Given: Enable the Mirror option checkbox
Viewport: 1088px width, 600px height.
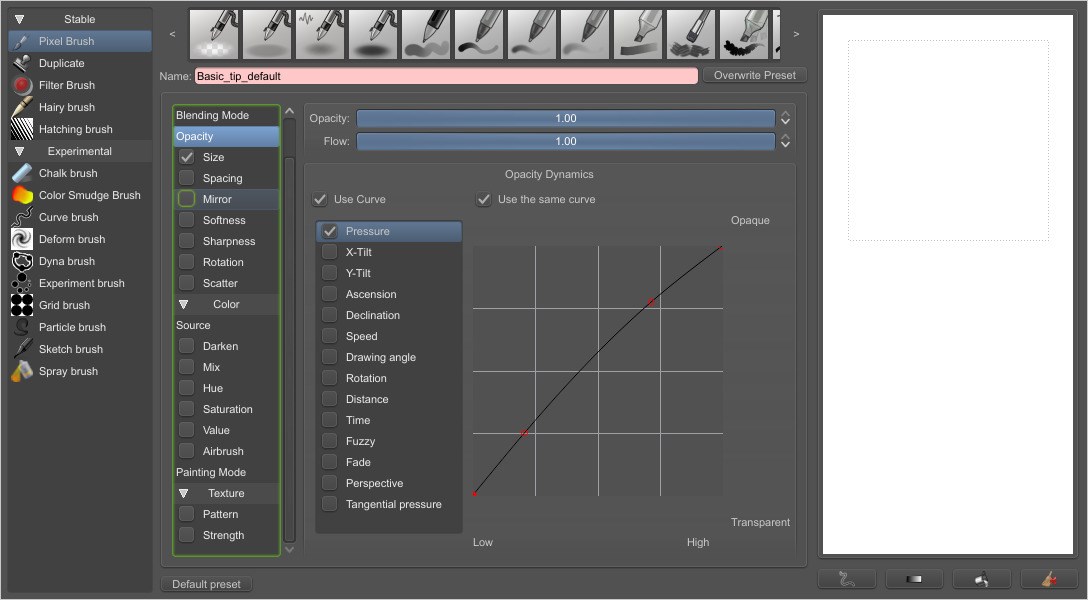Looking at the screenshot, I should [187, 199].
